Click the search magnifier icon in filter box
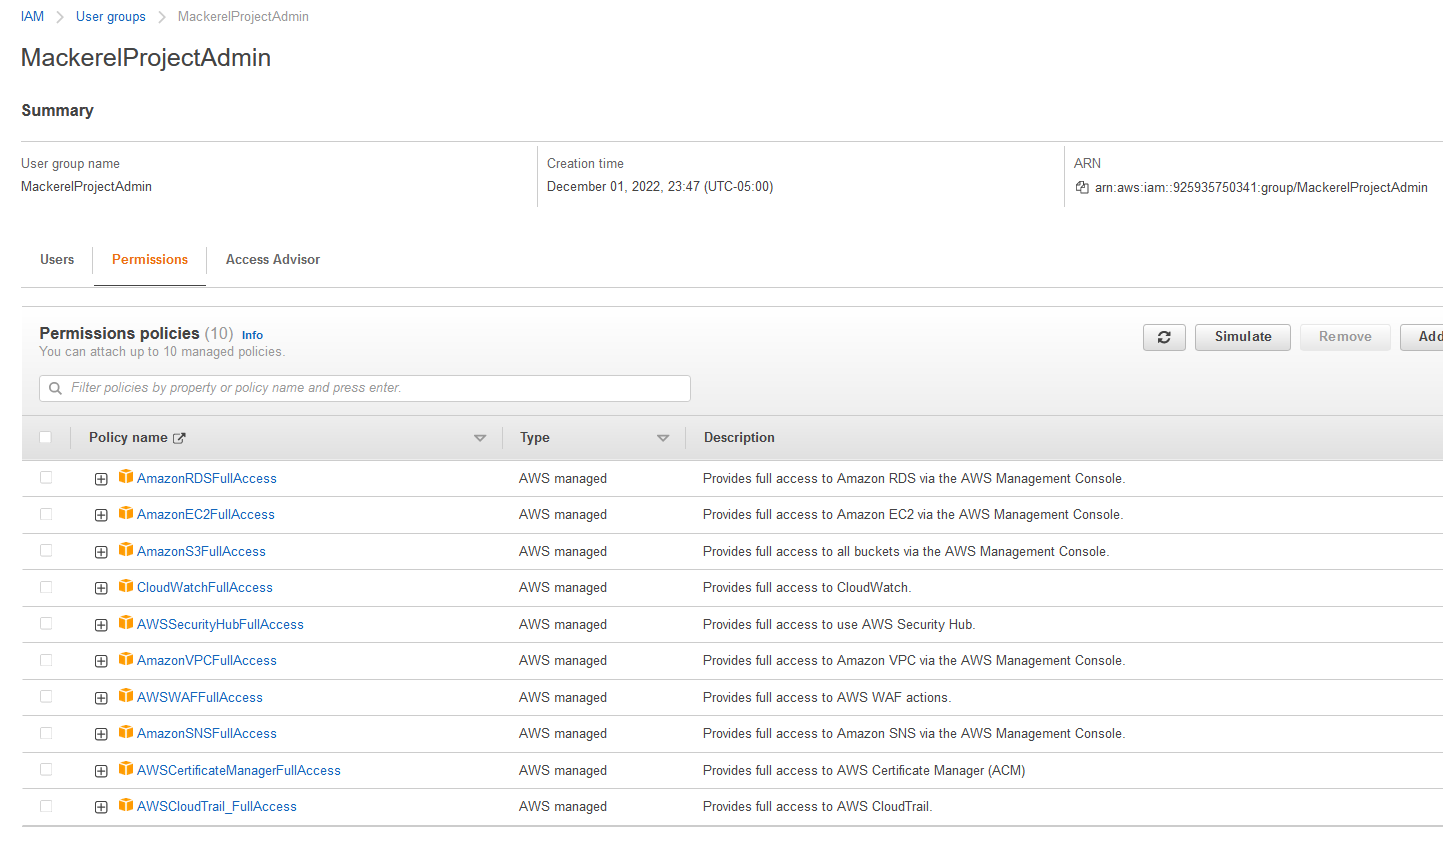The height and width of the screenshot is (852, 1443). click(56, 388)
